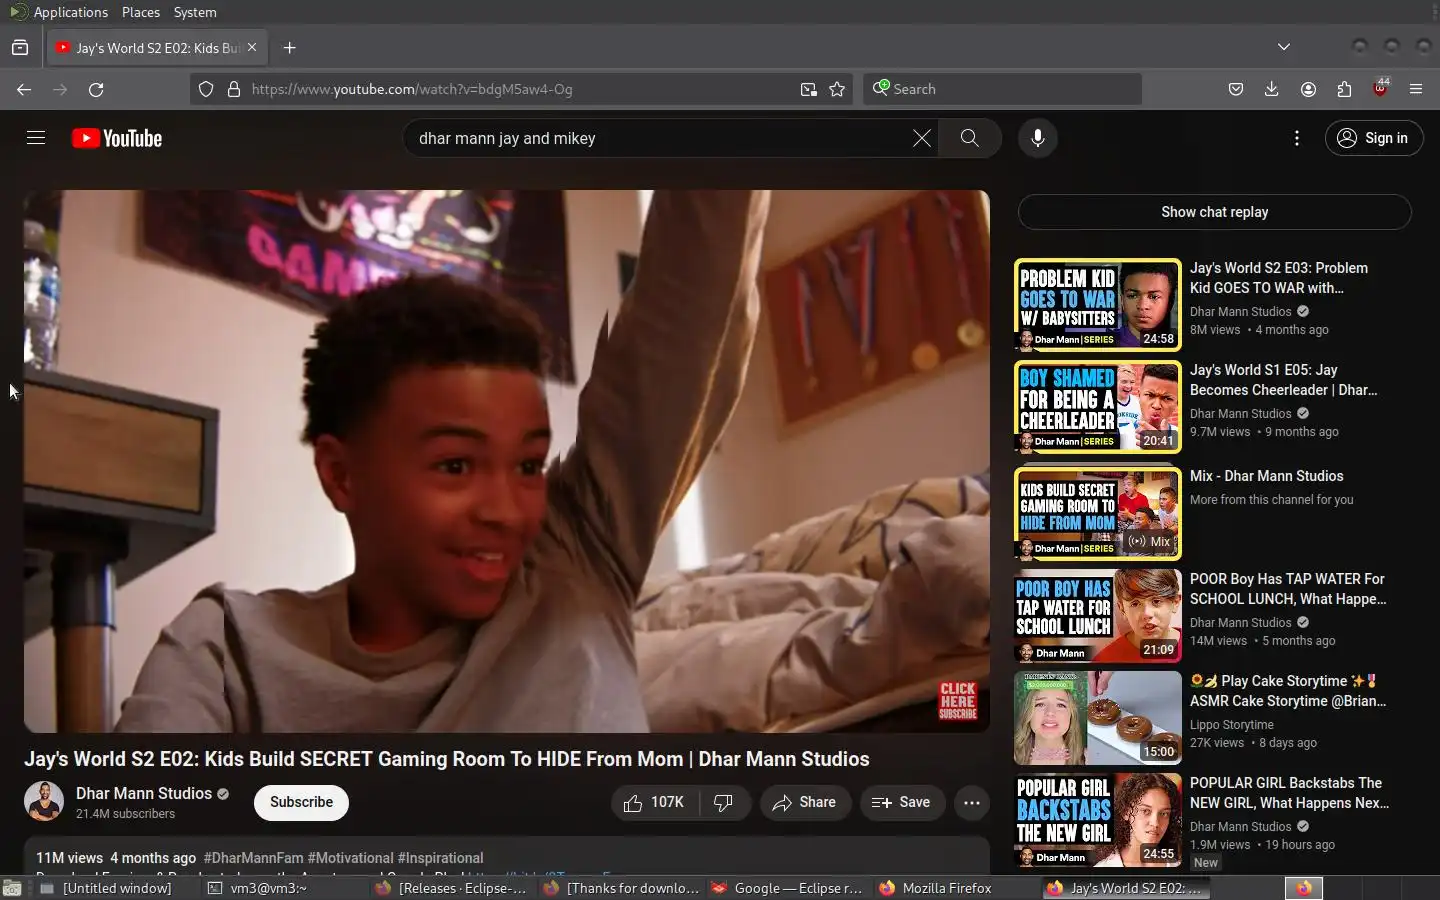The height and width of the screenshot is (900, 1440).
Task: Click the #DharMannFam hashtag
Action: [253, 858]
